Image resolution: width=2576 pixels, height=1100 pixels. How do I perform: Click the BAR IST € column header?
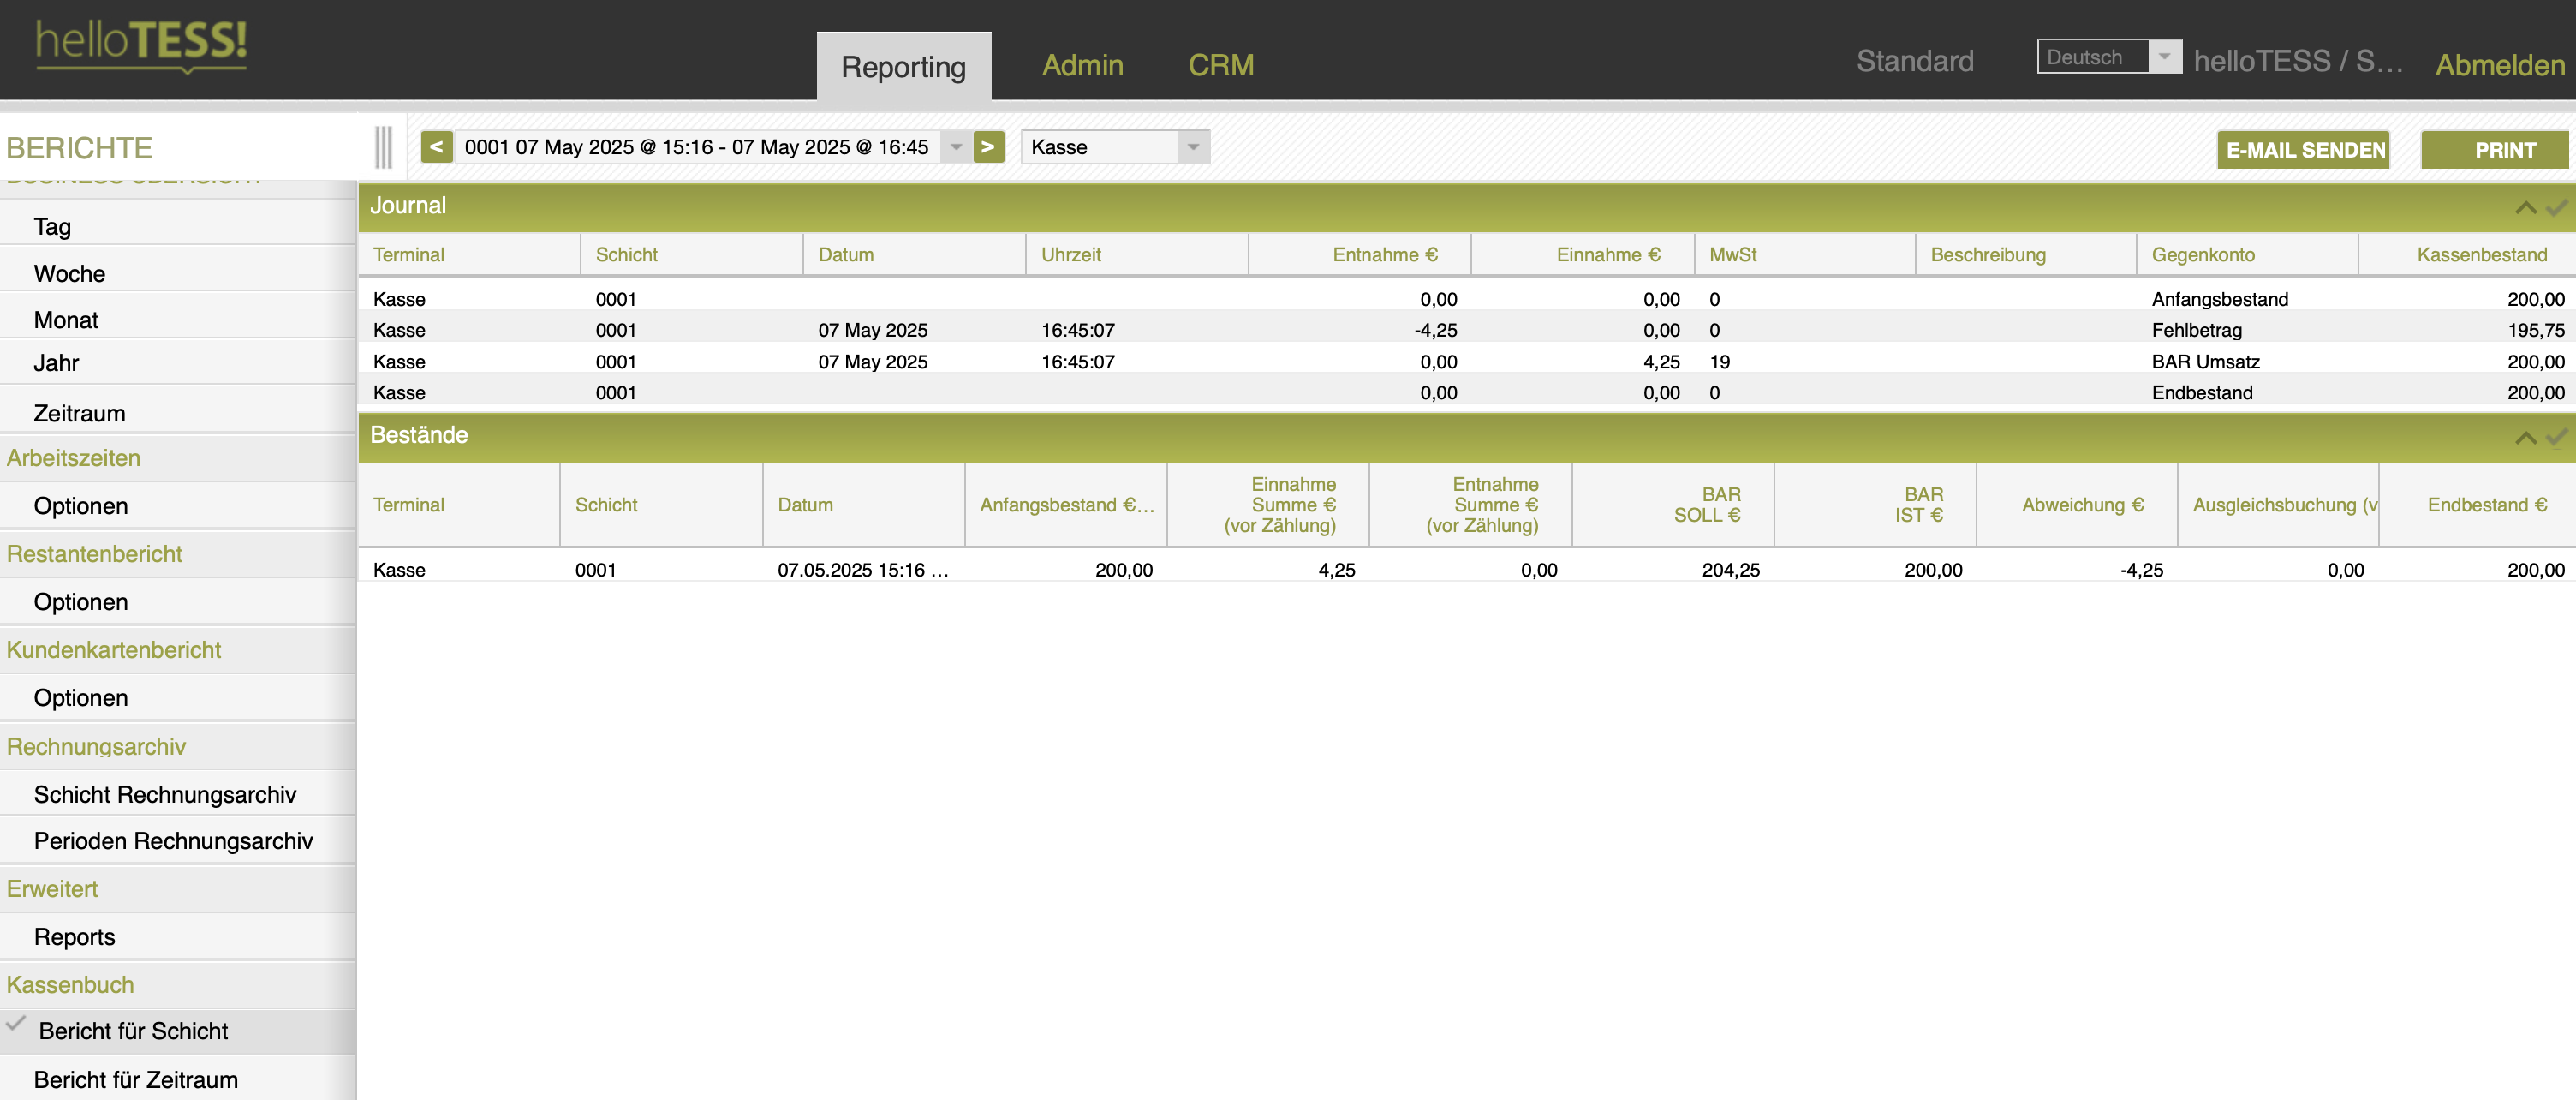1875,505
